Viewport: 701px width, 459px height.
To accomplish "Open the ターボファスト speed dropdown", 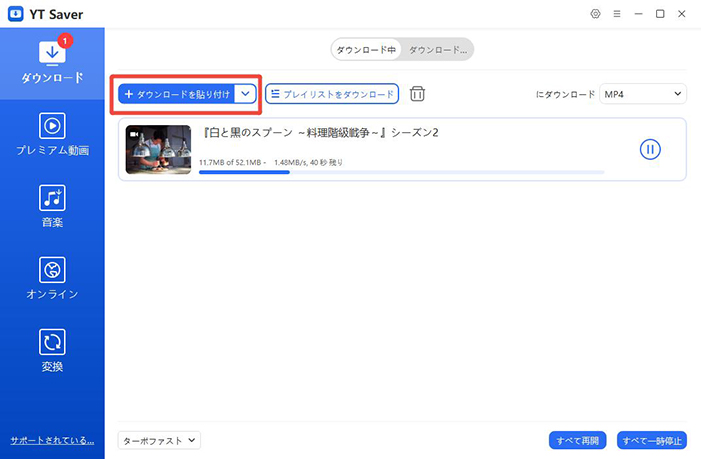I will [x=159, y=440].
